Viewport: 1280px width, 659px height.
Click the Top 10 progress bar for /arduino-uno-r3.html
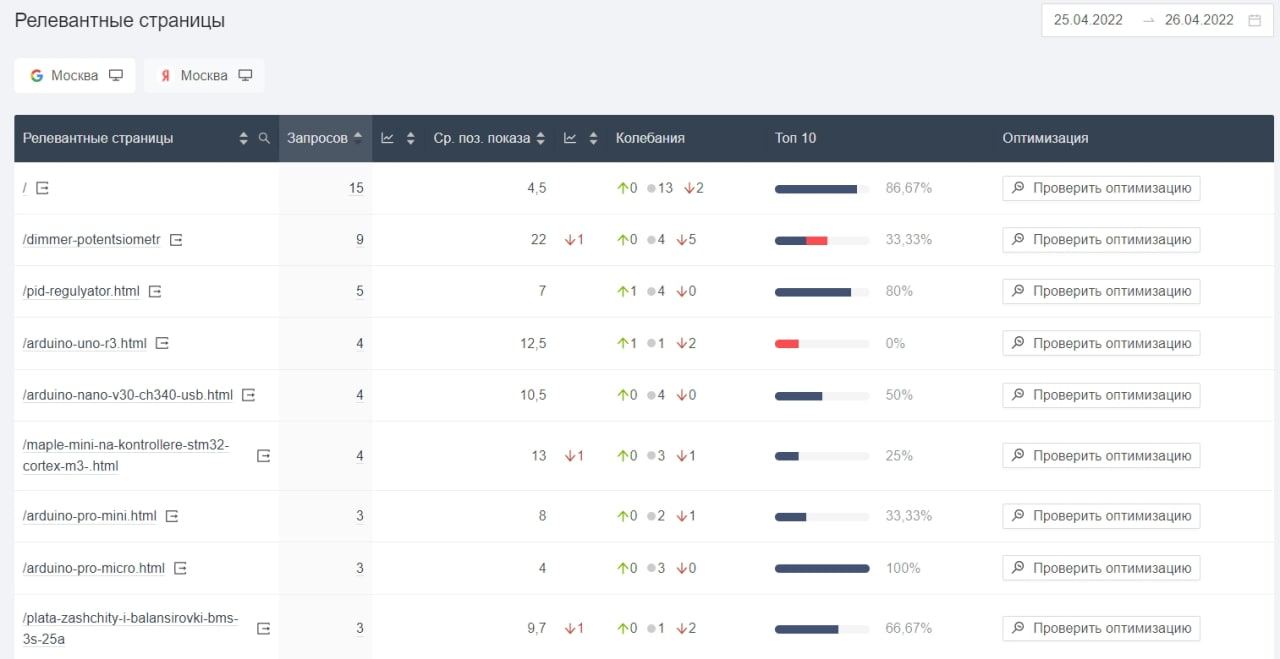(x=822, y=344)
